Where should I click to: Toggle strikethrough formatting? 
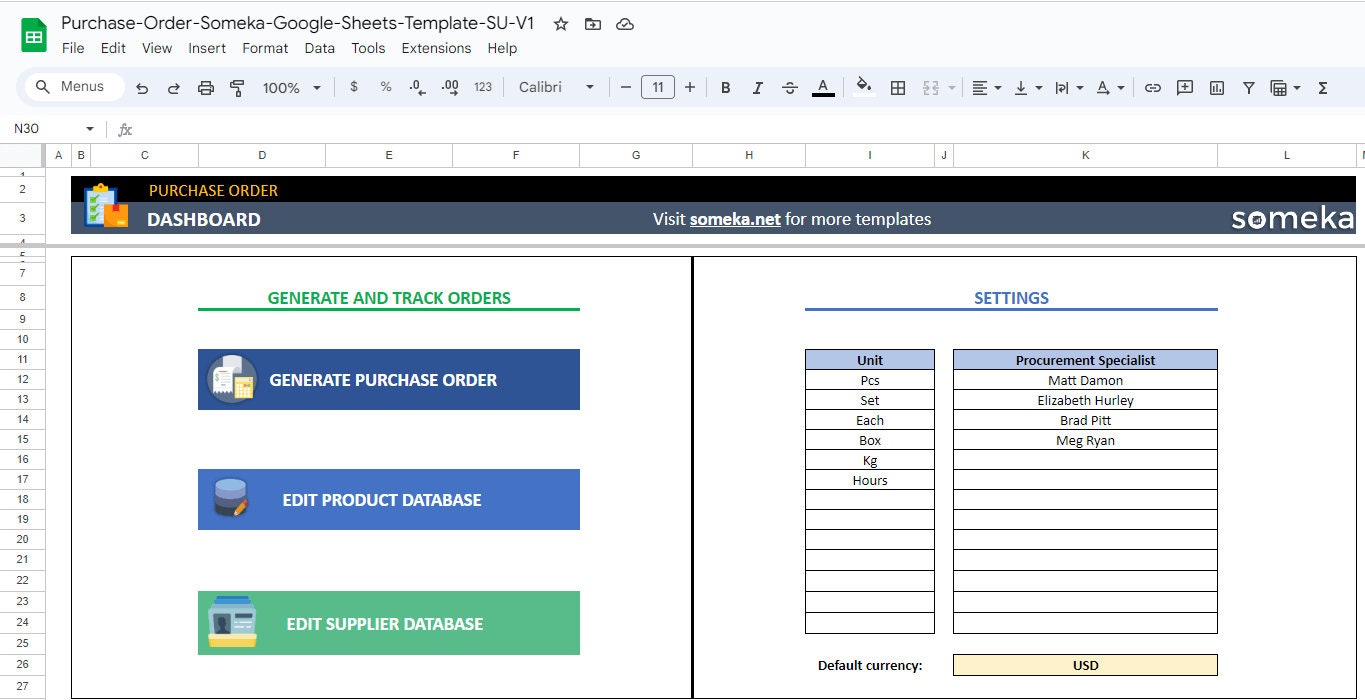click(x=789, y=87)
